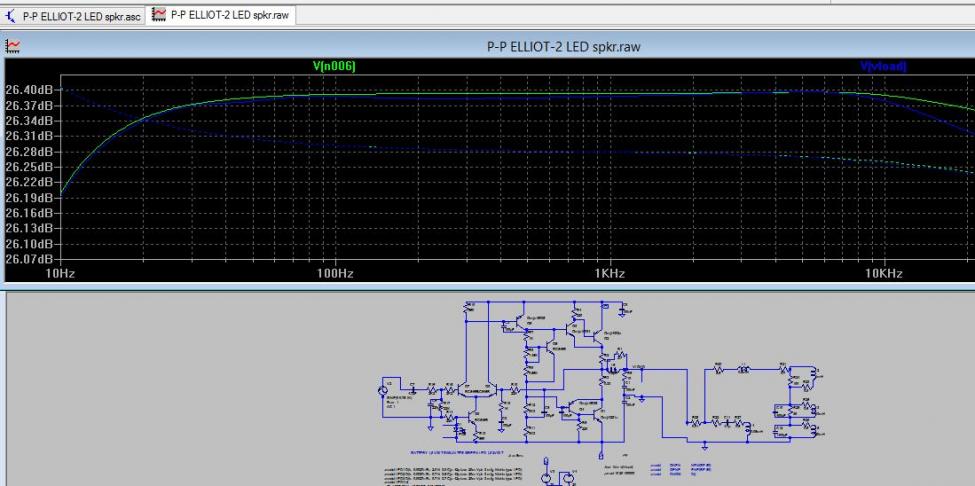This screenshot has height=486, width=975.
Task: Click the 10Hz label on frequency axis
Action: 61,273
